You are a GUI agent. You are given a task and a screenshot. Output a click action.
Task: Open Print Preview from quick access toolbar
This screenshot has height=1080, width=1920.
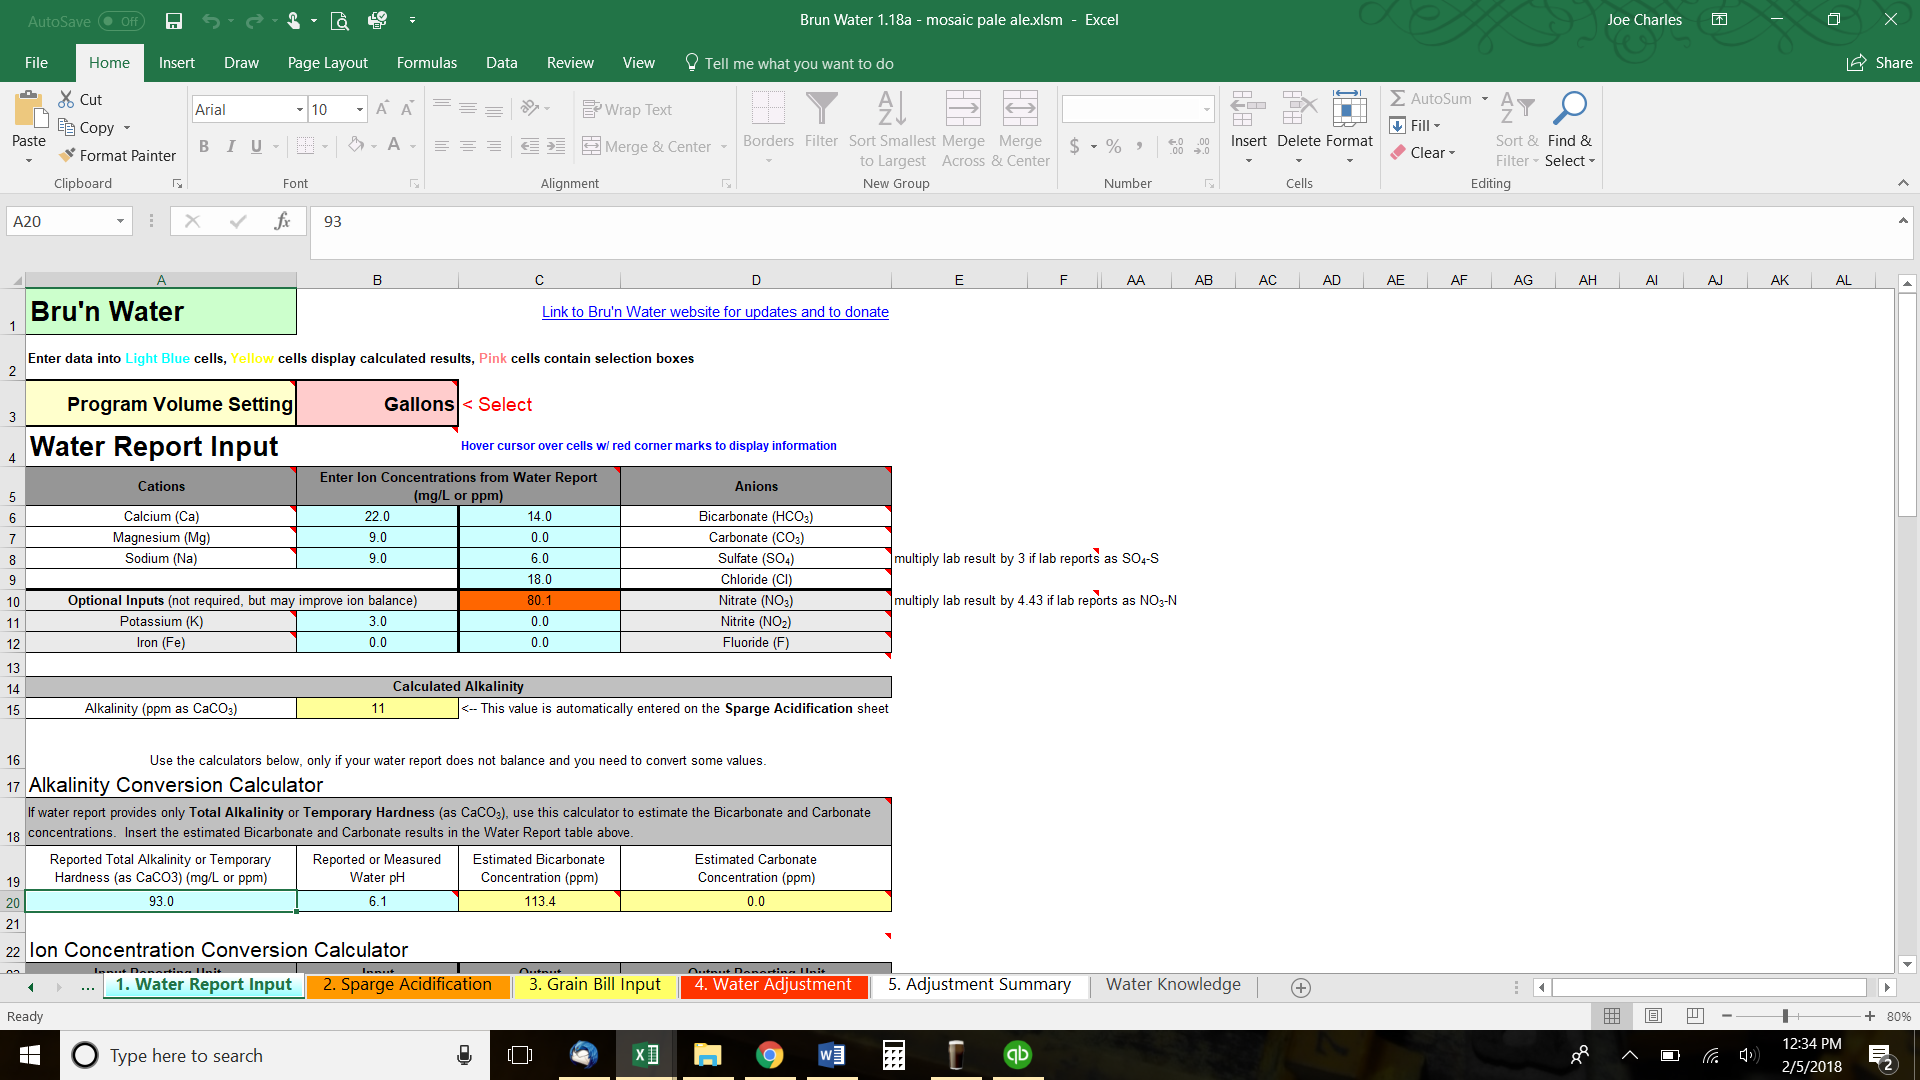(x=340, y=20)
